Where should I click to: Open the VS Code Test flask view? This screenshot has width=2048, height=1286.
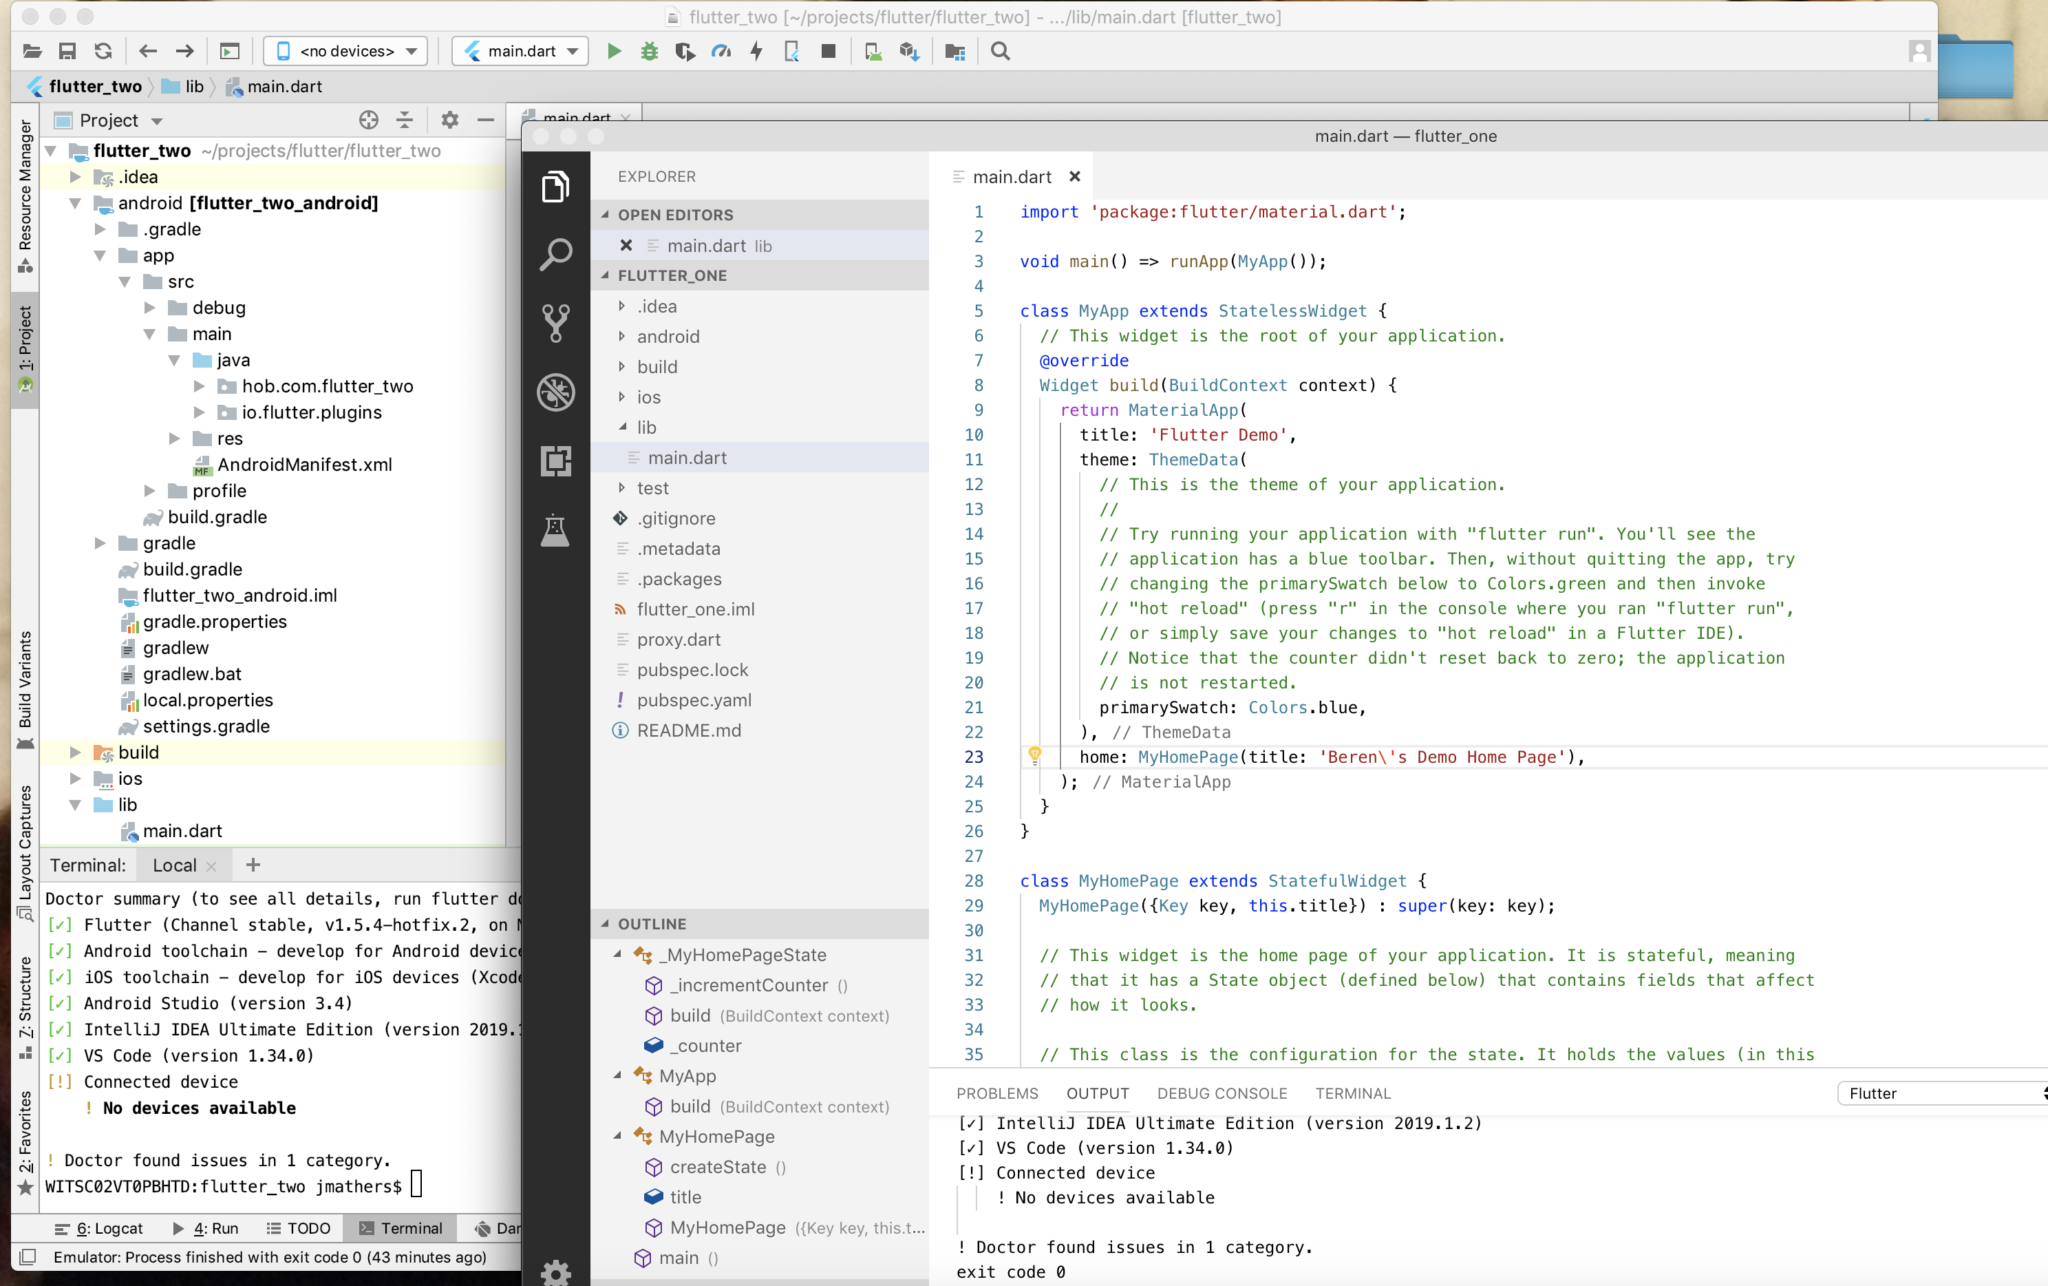555,530
